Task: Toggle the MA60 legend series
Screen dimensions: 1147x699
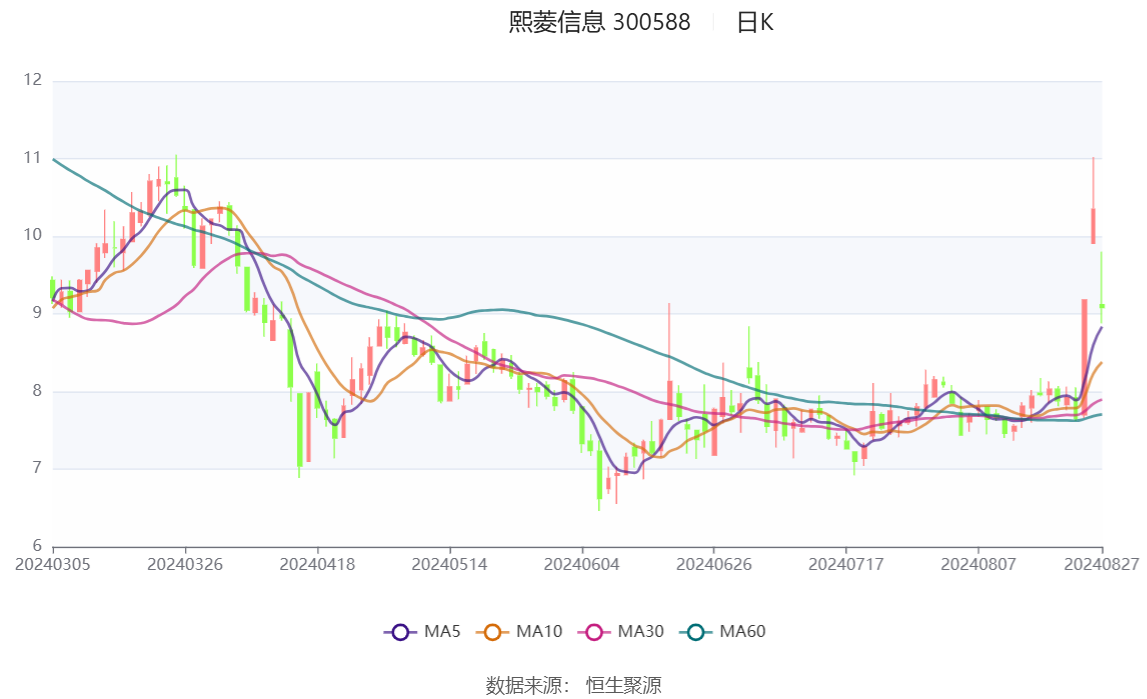Action: tap(723, 632)
